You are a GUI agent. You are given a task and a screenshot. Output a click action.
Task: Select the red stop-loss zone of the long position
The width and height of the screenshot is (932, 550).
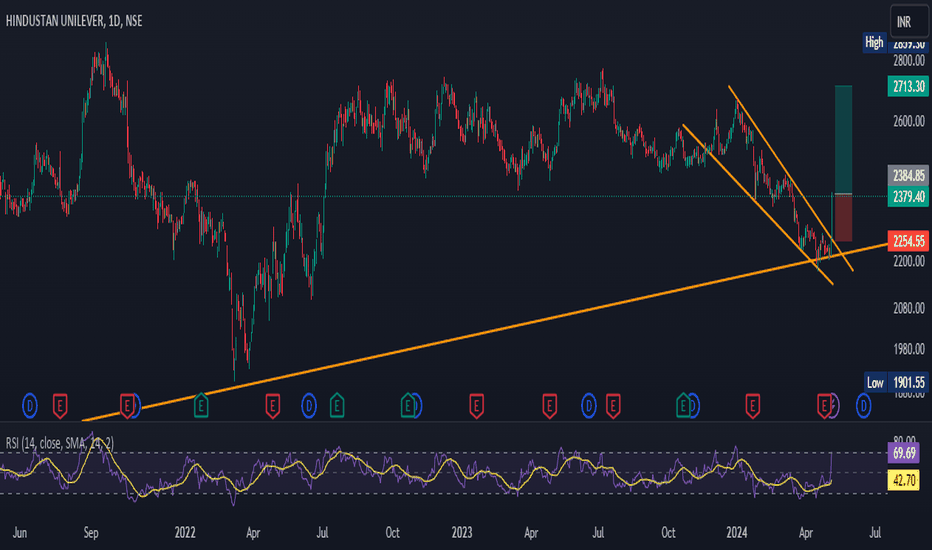(x=843, y=218)
